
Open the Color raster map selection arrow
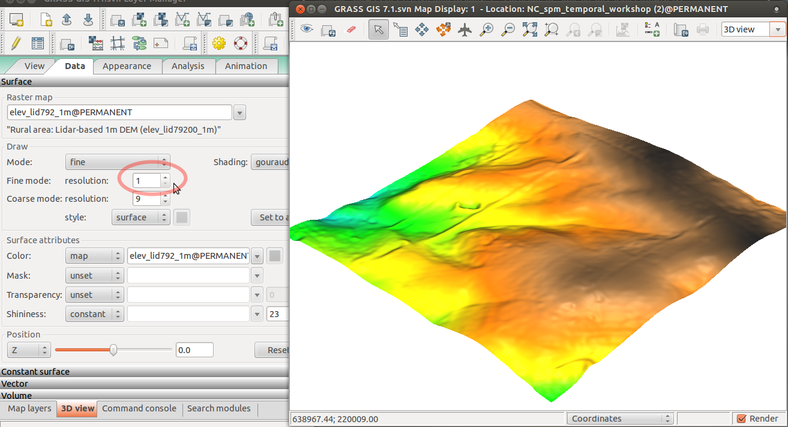257,256
